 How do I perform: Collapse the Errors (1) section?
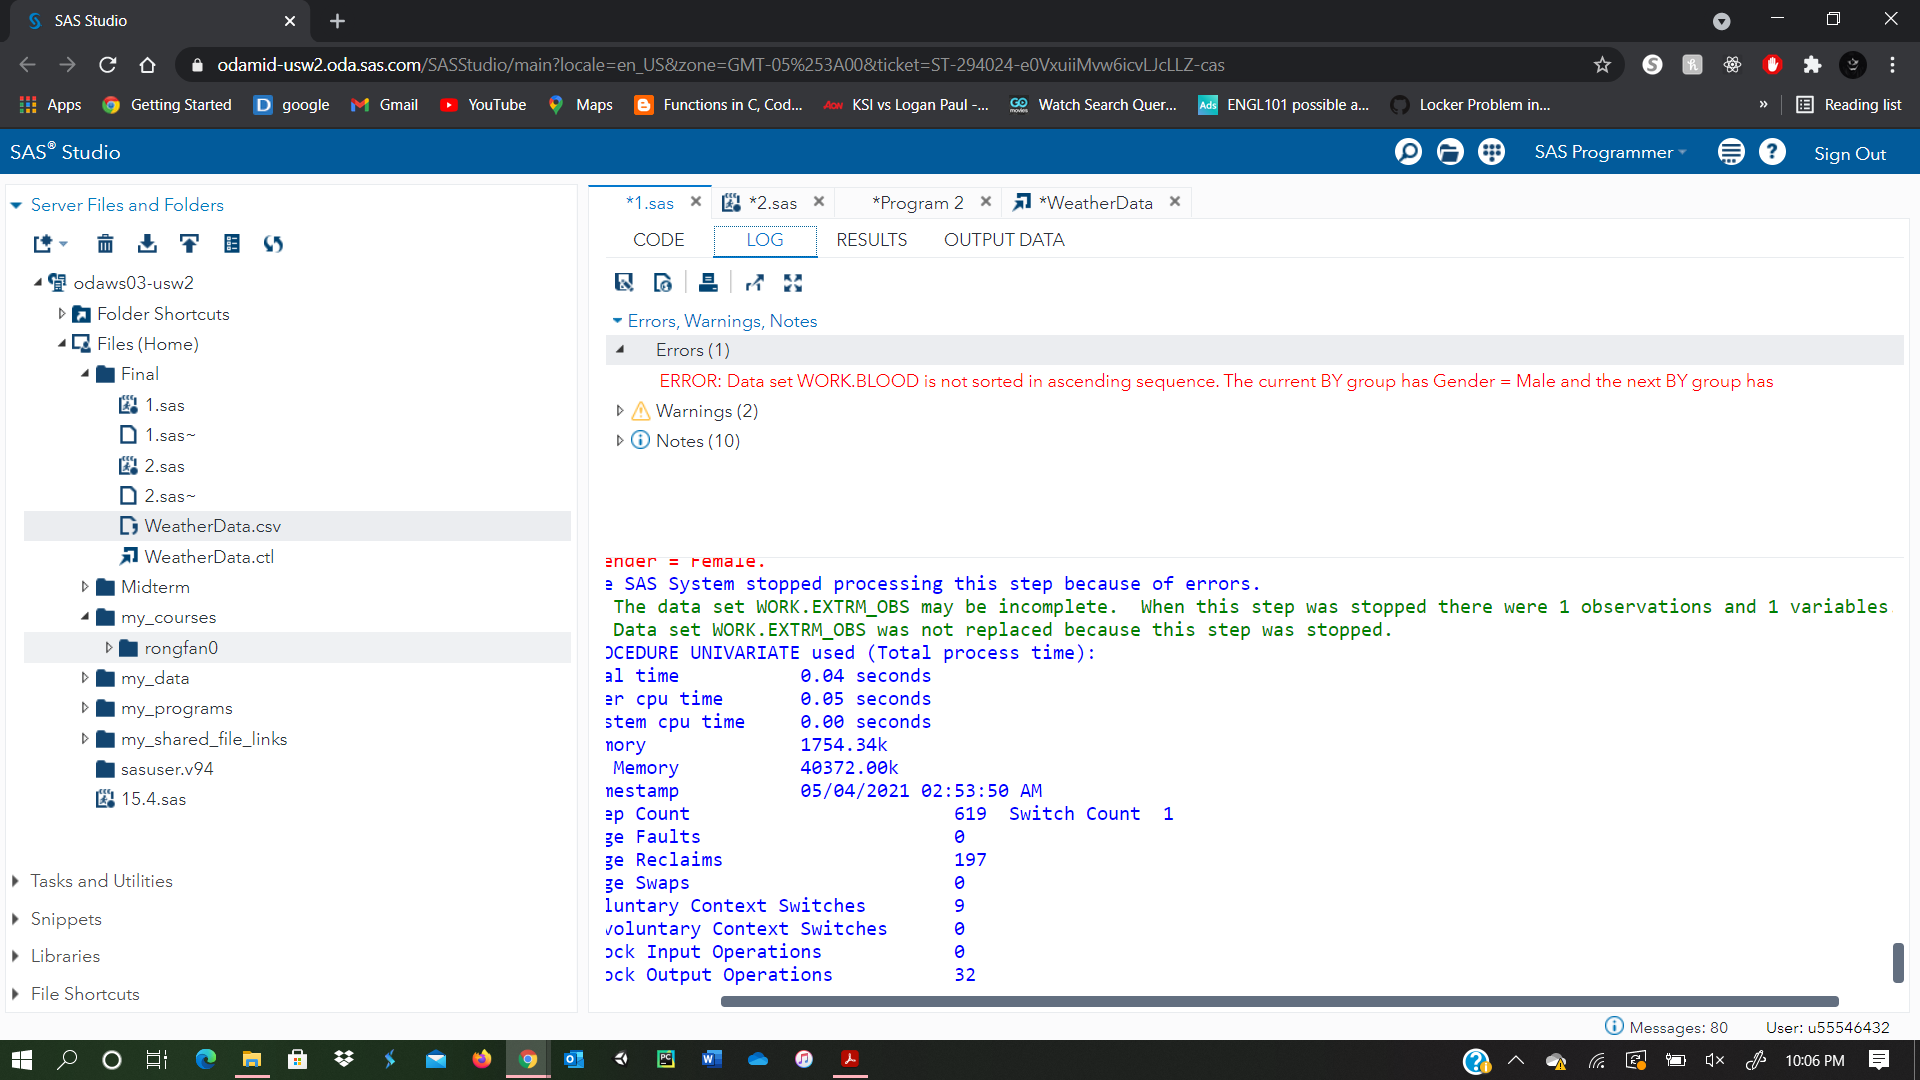click(620, 349)
